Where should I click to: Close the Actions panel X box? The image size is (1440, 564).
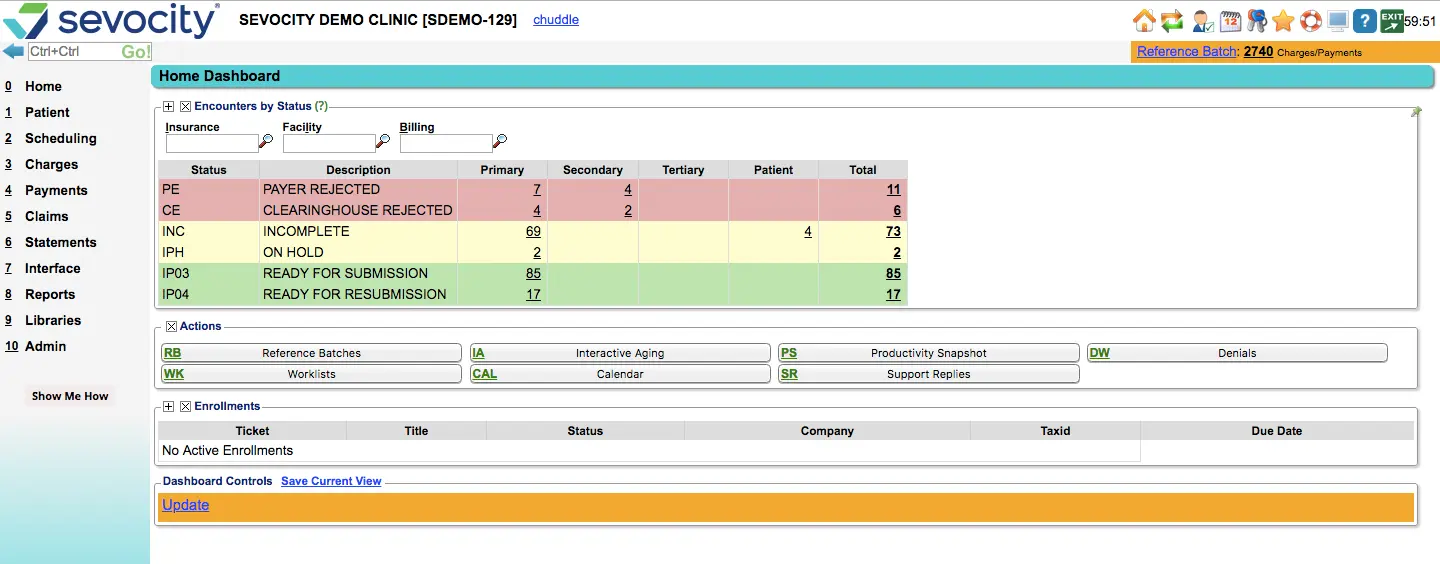tap(171, 326)
